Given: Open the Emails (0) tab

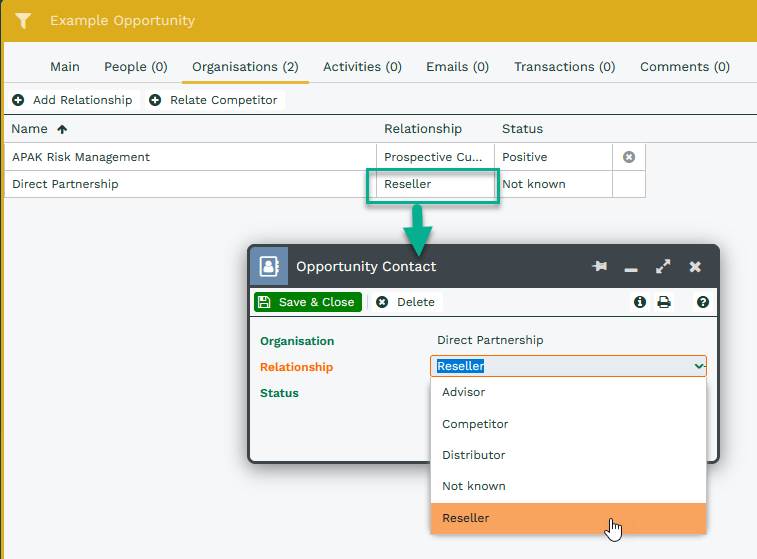Looking at the screenshot, I should click(x=457, y=67).
